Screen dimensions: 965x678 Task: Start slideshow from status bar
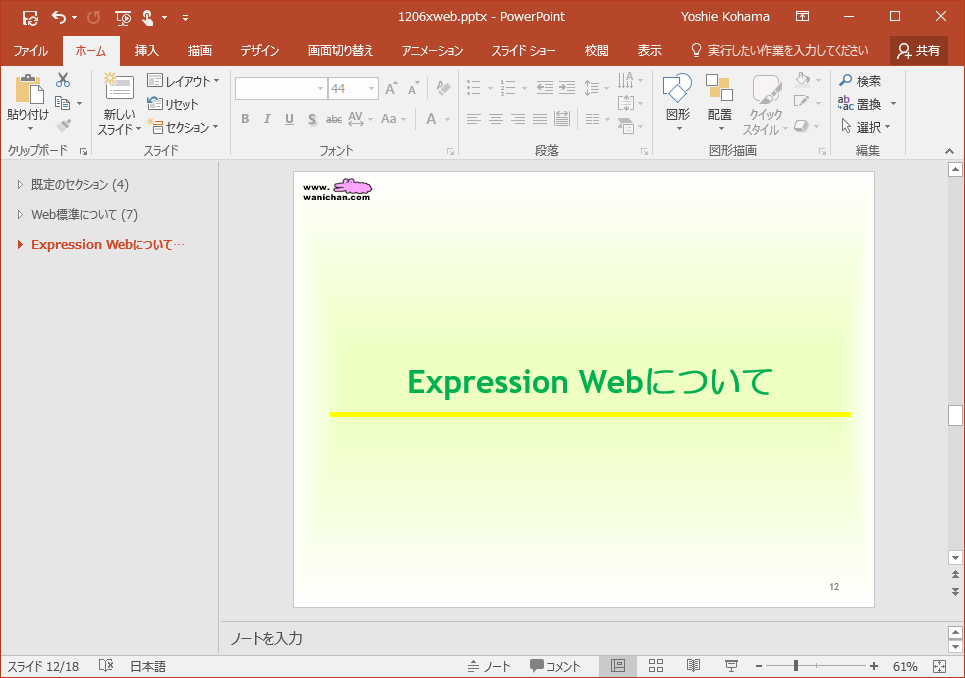731,666
